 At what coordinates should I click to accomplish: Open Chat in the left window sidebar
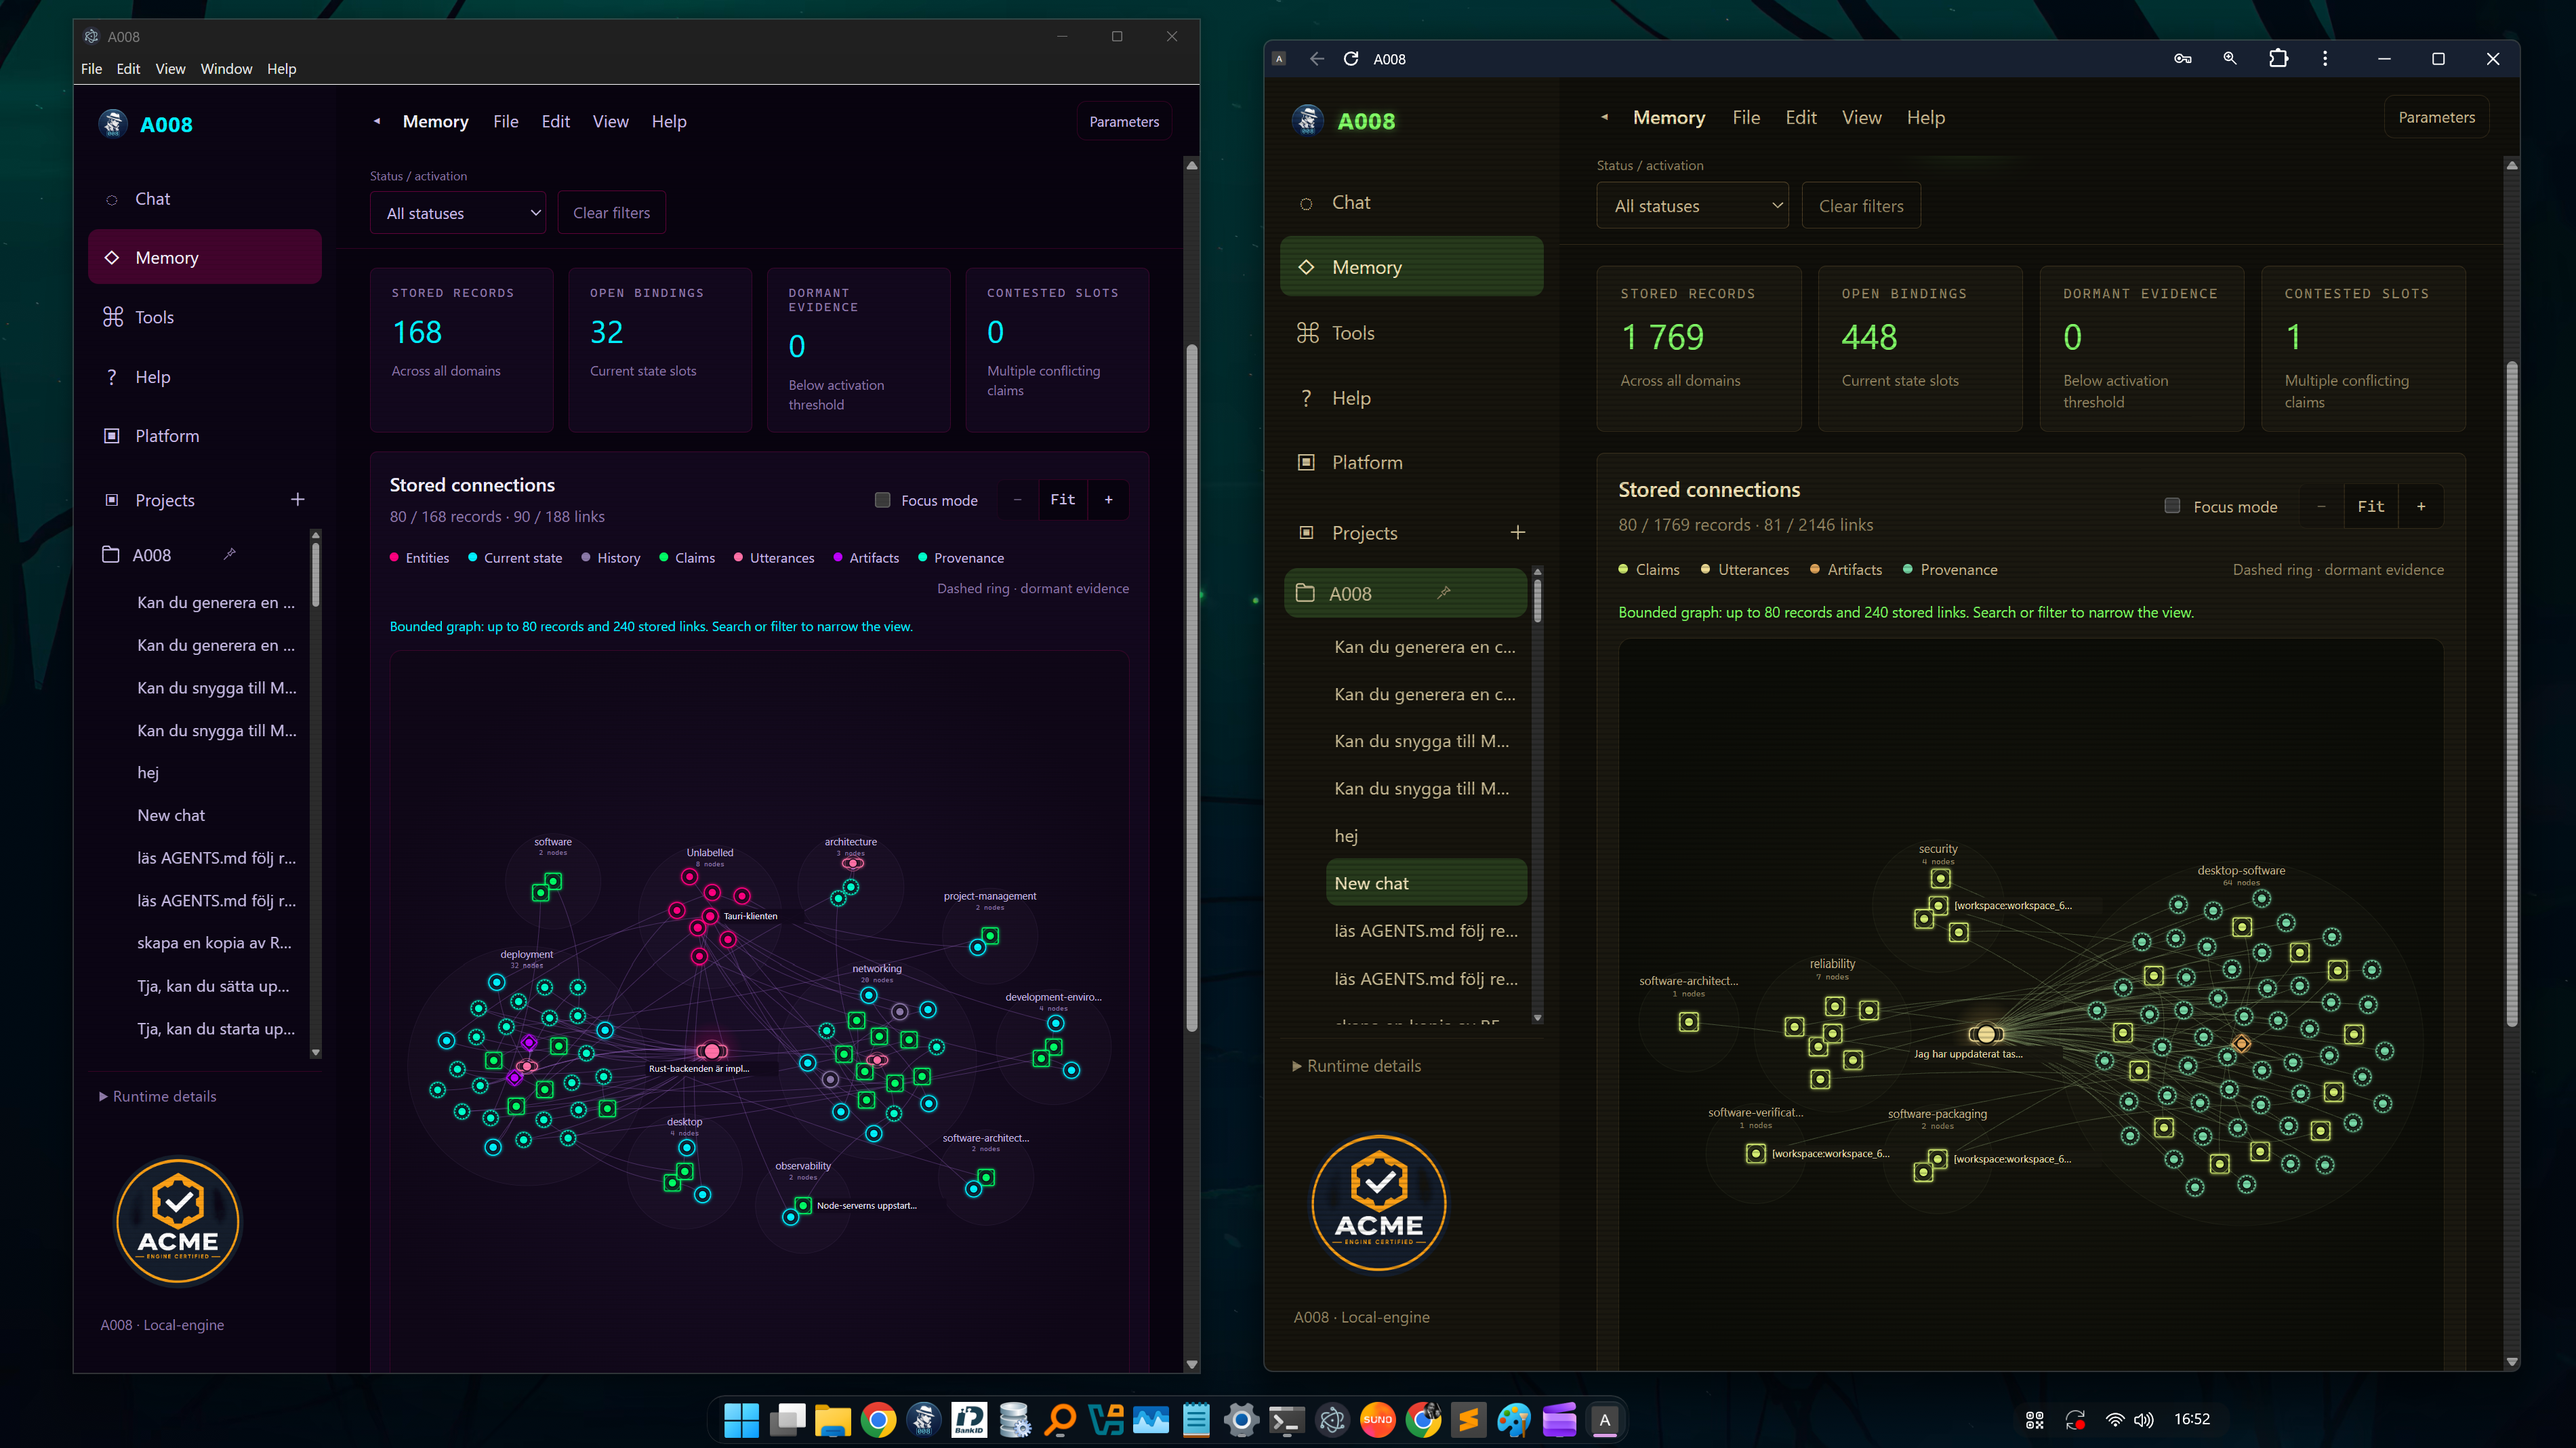point(204,199)
